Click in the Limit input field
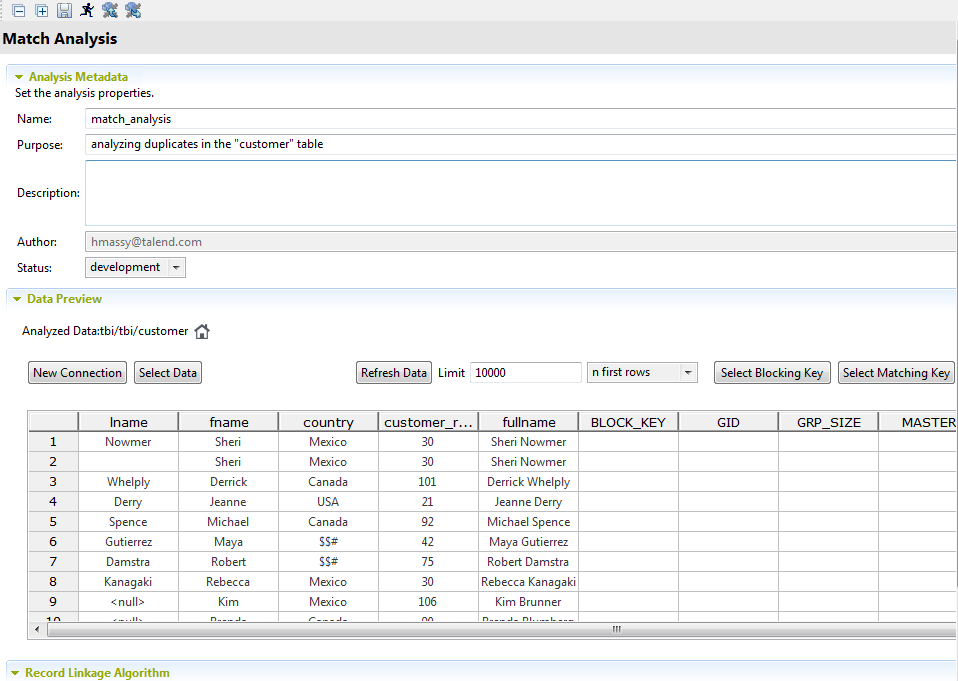This screenshot has height=681, width=958. coord(525,373)
